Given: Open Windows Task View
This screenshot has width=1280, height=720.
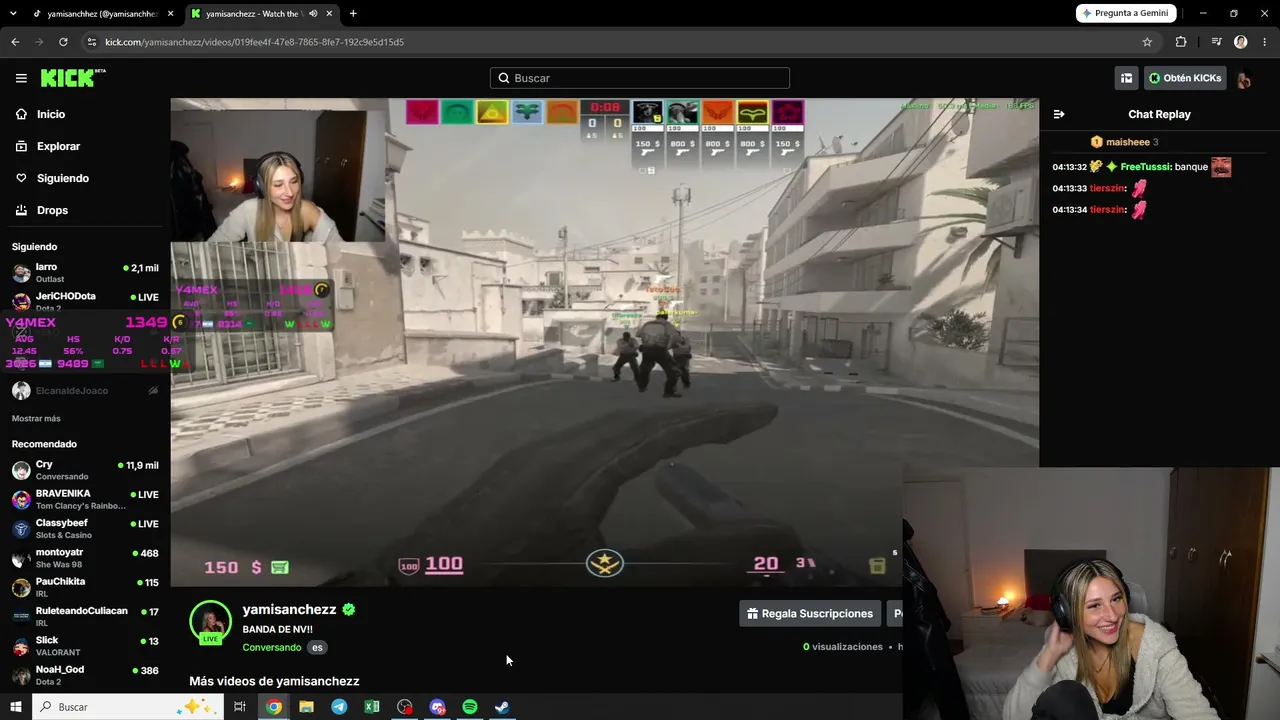Looking at the screenshot, I should 240,707.
